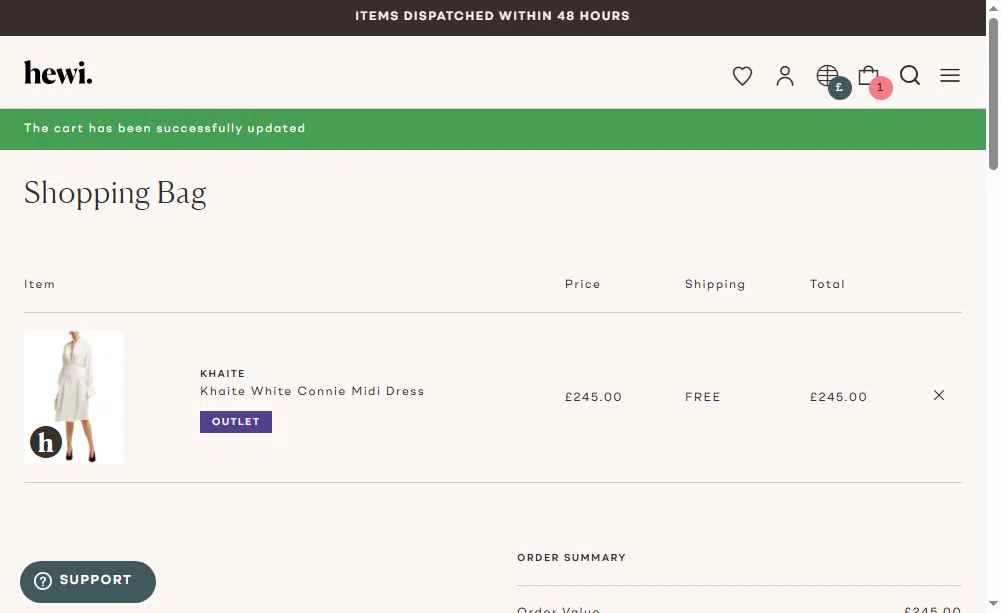Open the Support chat button

(87, 581)
